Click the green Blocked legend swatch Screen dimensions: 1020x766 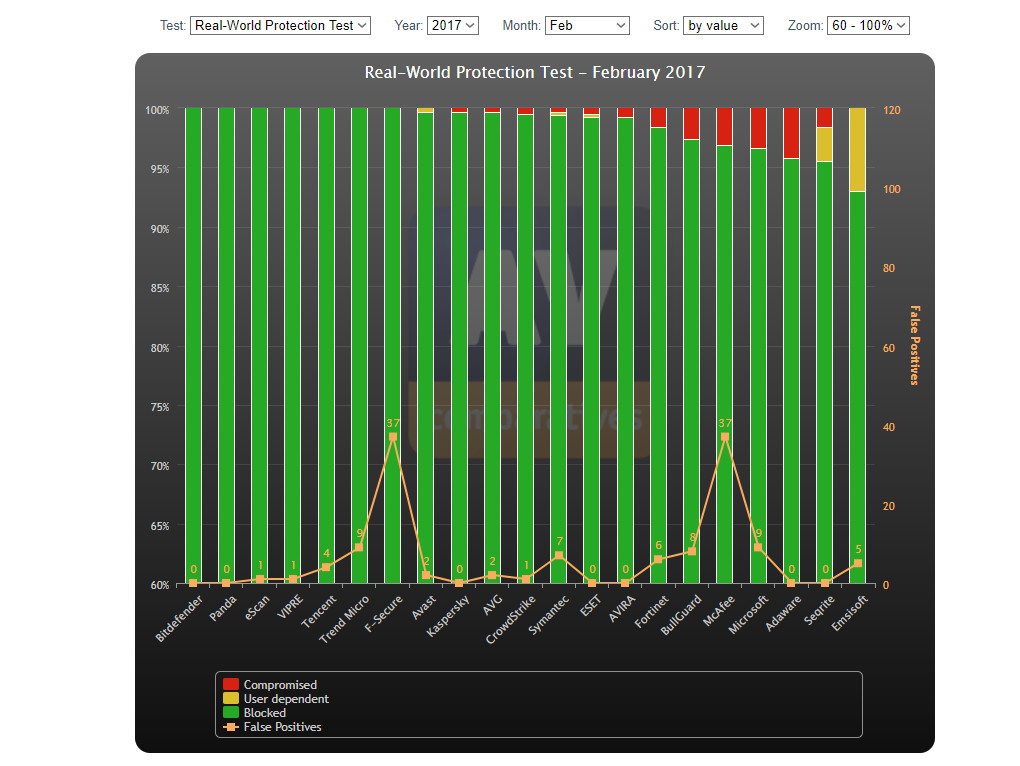click(x=230, y=713)
